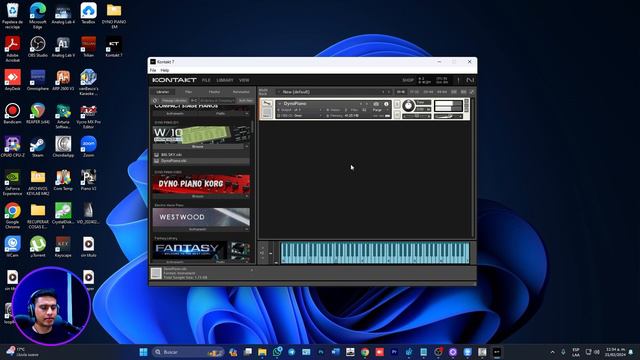Image resolution: width=640 pixels, height=360 pixels.
Task: Open the multi rack preset name dropdown
Action: (x=333, y=92)
